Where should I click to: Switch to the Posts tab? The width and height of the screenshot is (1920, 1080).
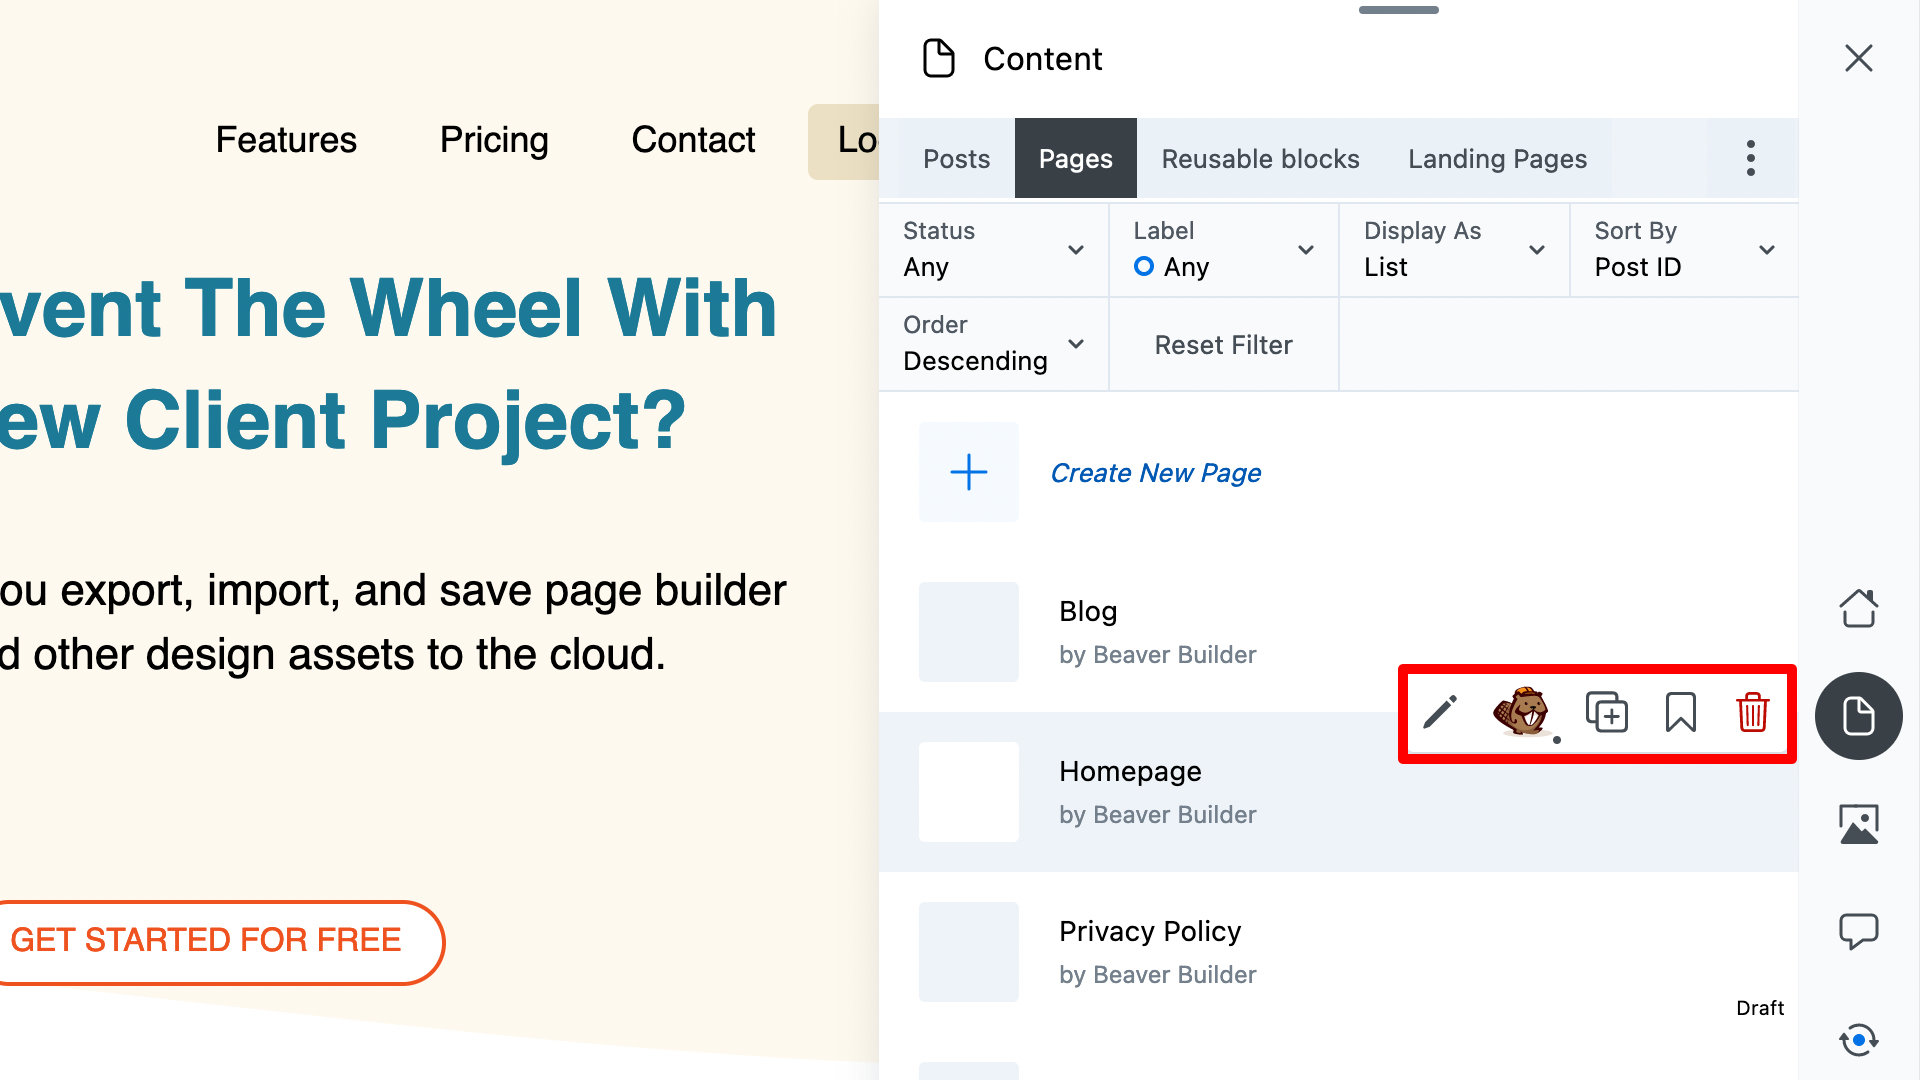click(956, 158)
